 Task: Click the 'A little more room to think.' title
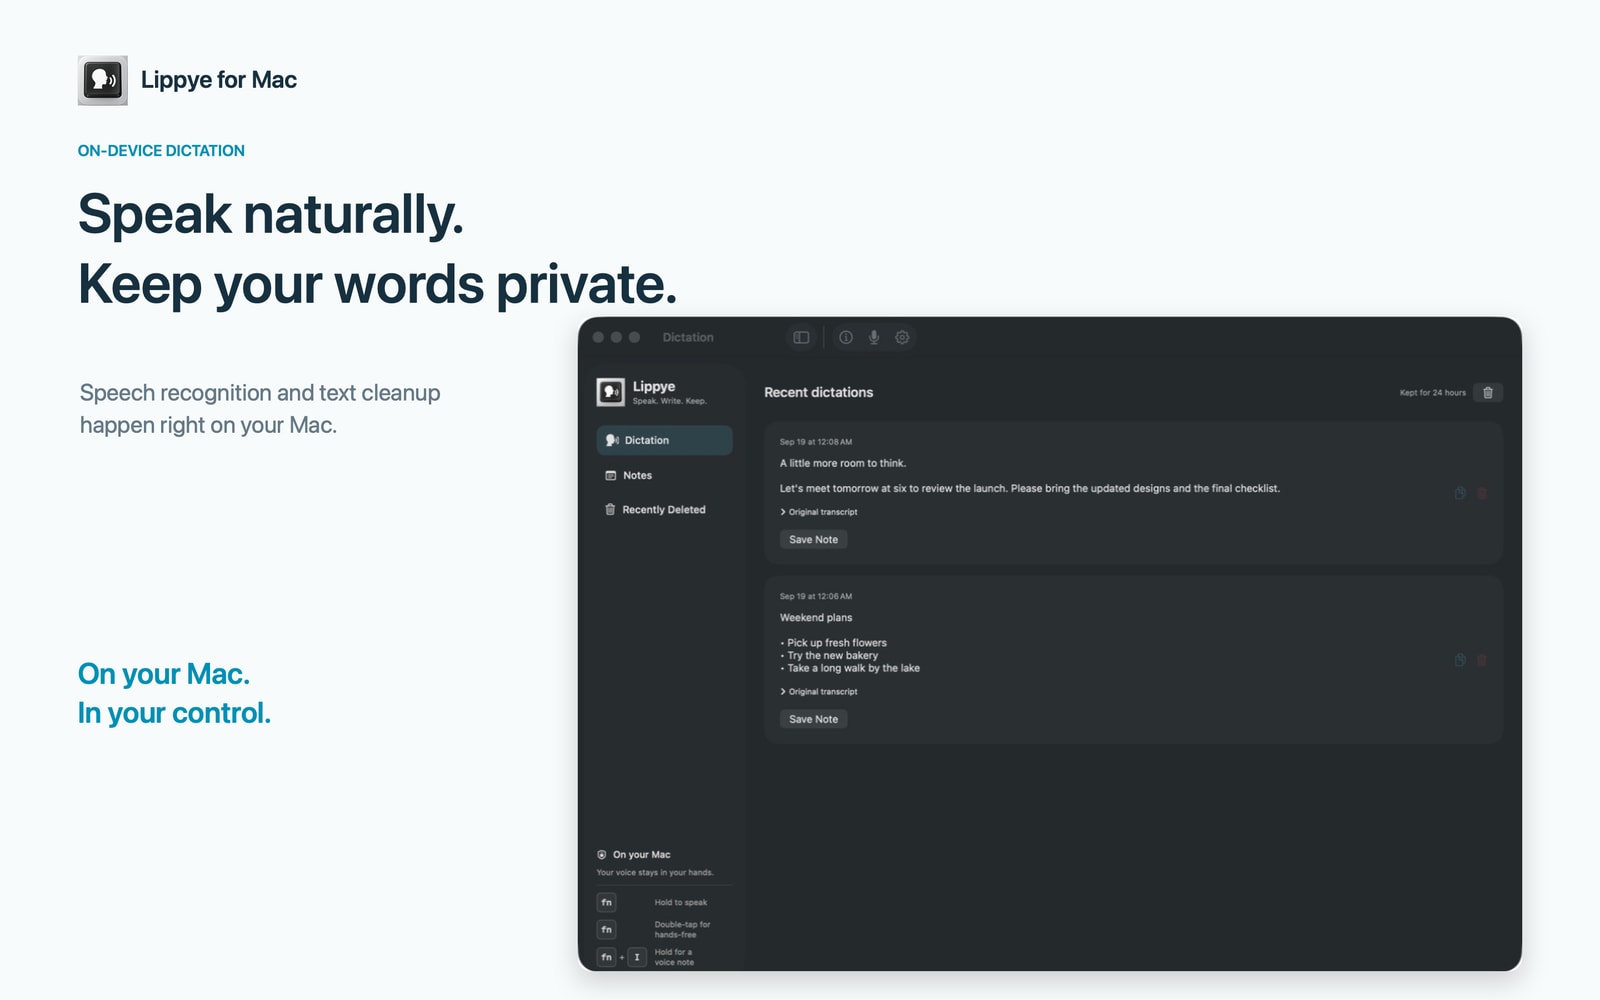point(843,463)
